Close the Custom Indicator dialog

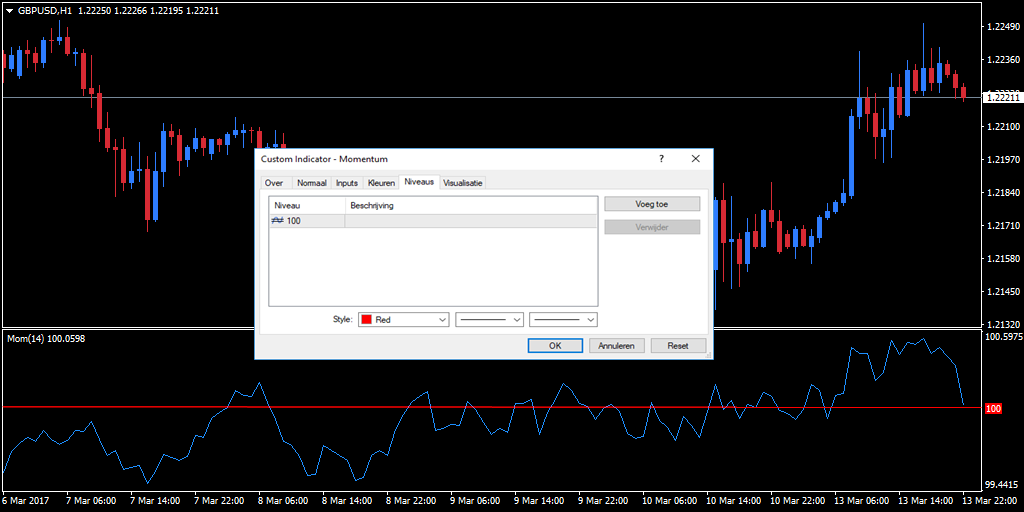tap(696, 159)
